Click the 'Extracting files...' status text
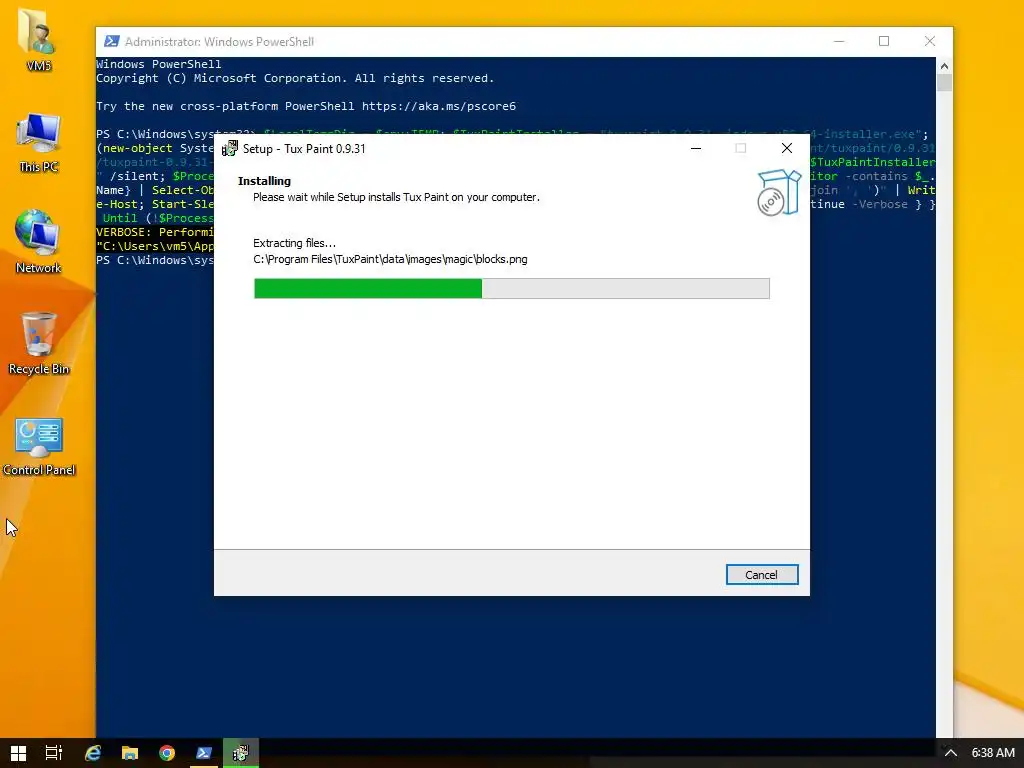The image size is (1024, 768). coord(295,243)
